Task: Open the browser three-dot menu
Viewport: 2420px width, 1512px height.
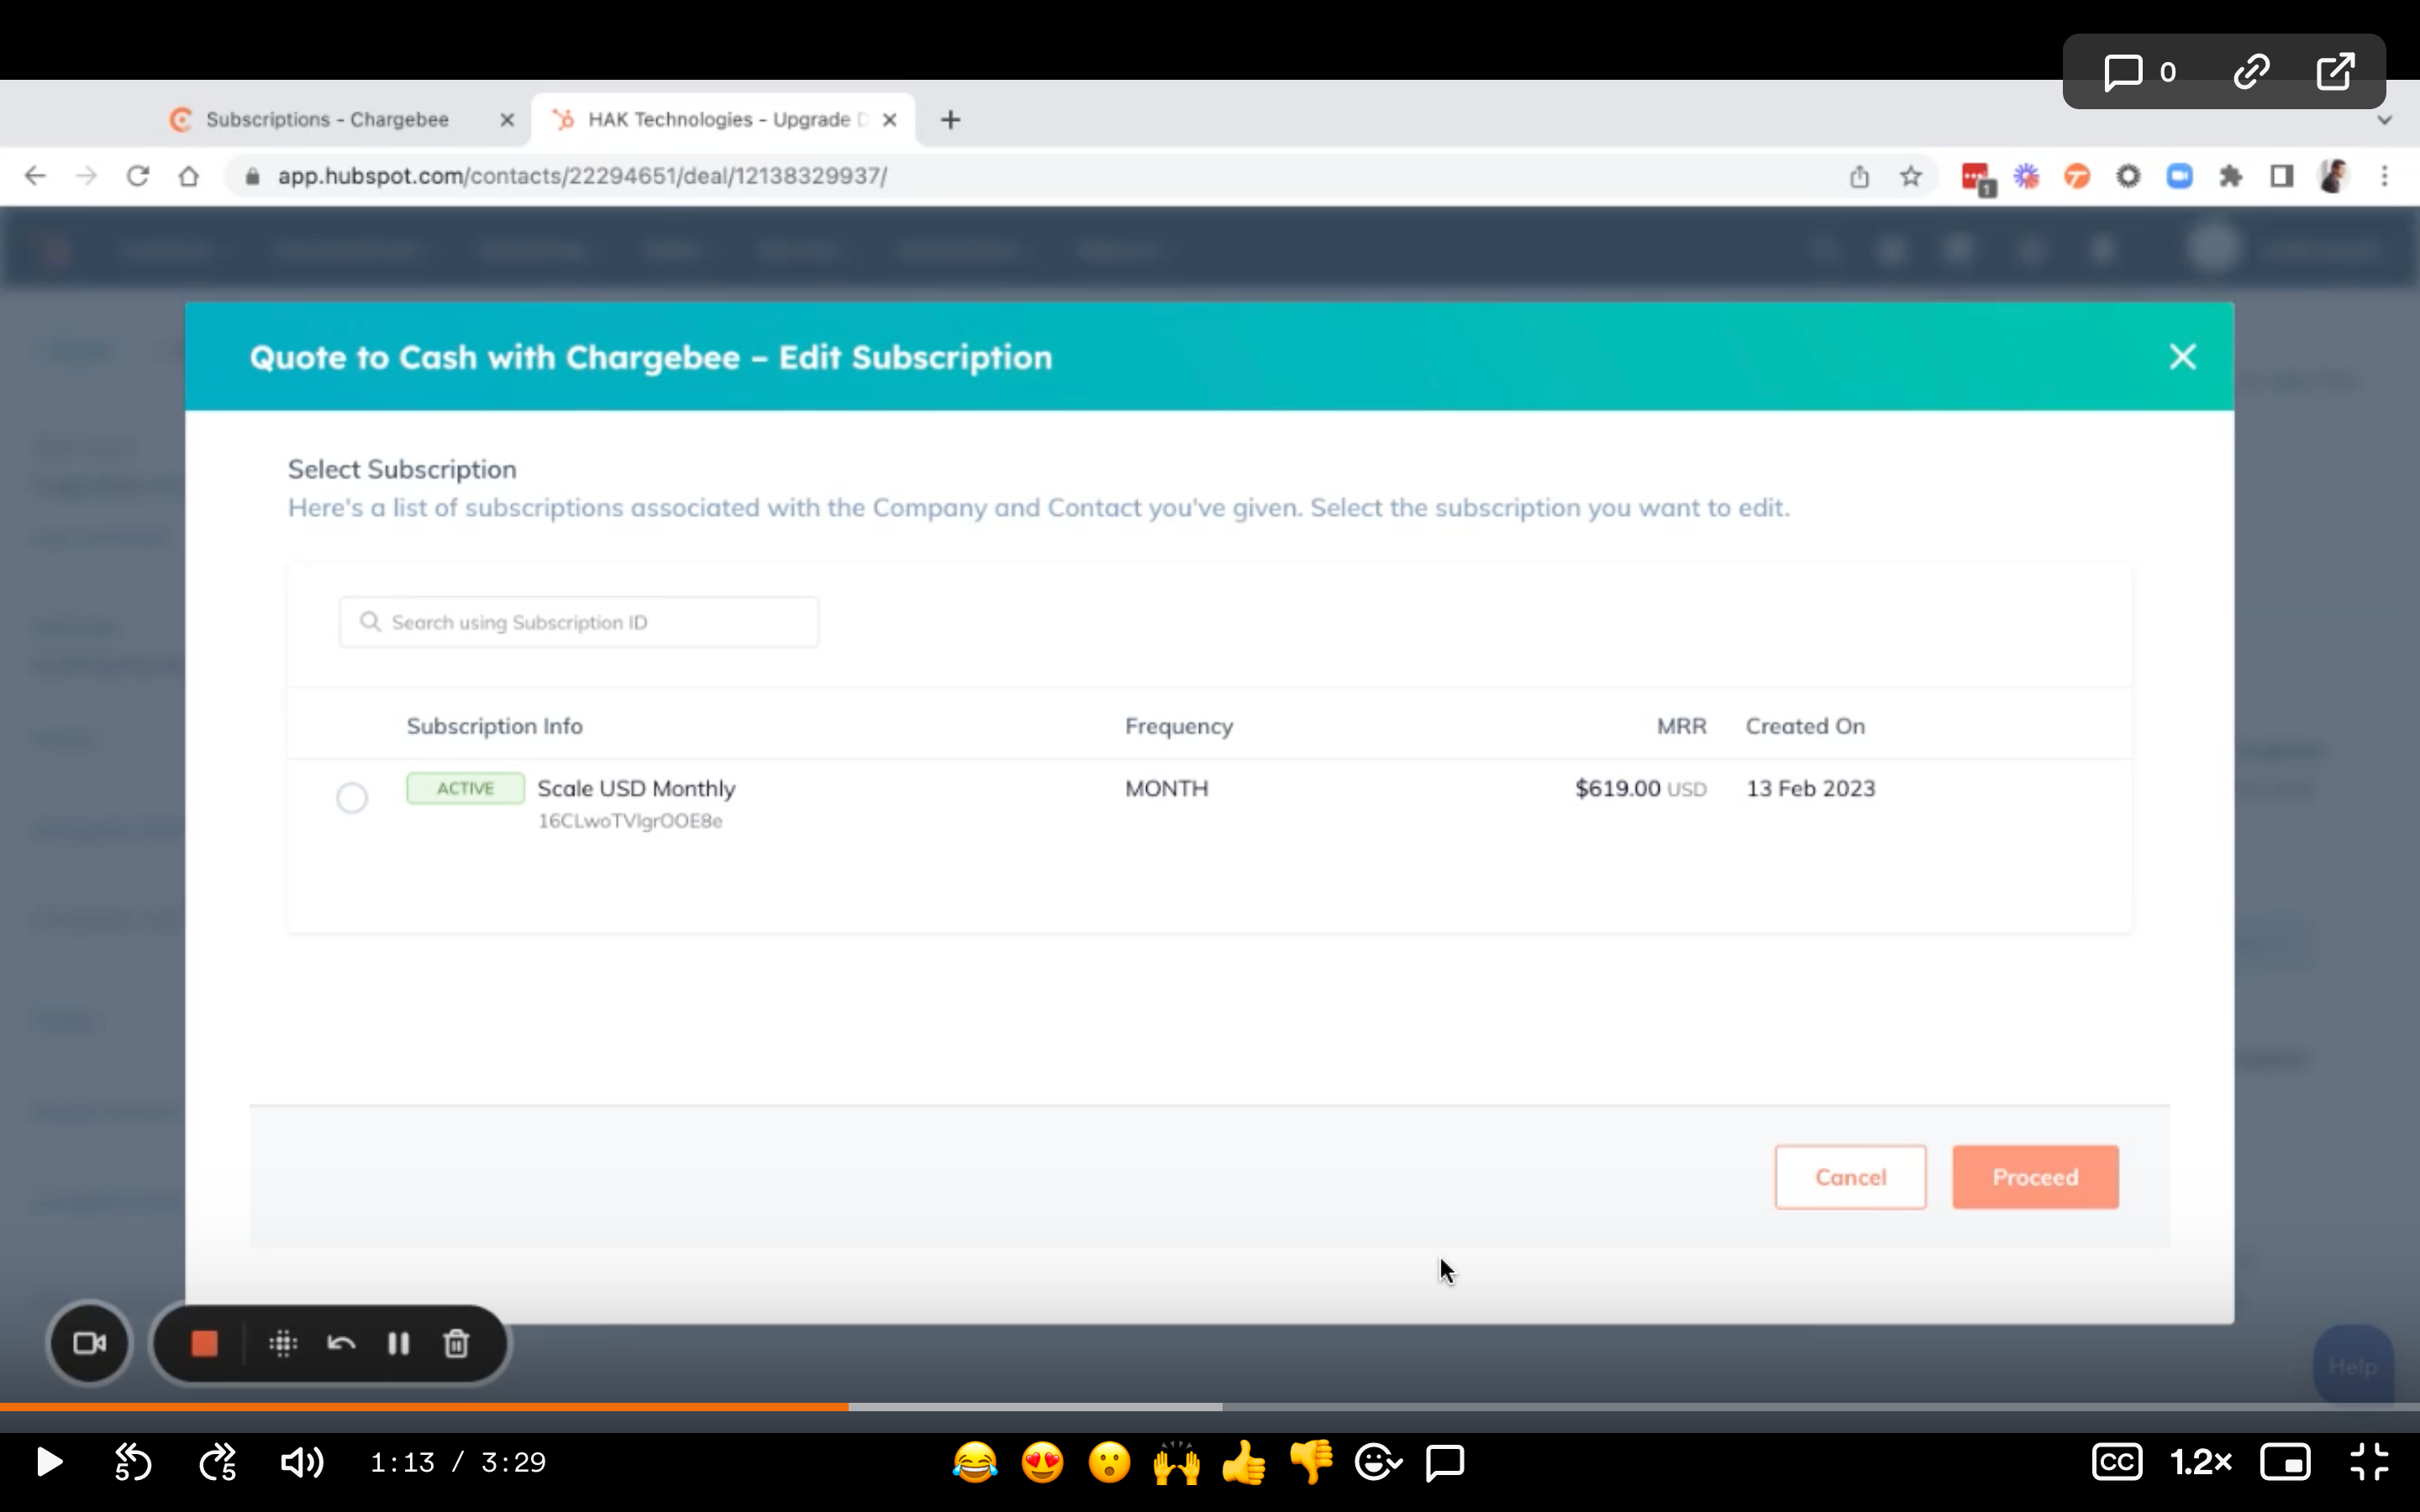Action: tap(2384, 176)
